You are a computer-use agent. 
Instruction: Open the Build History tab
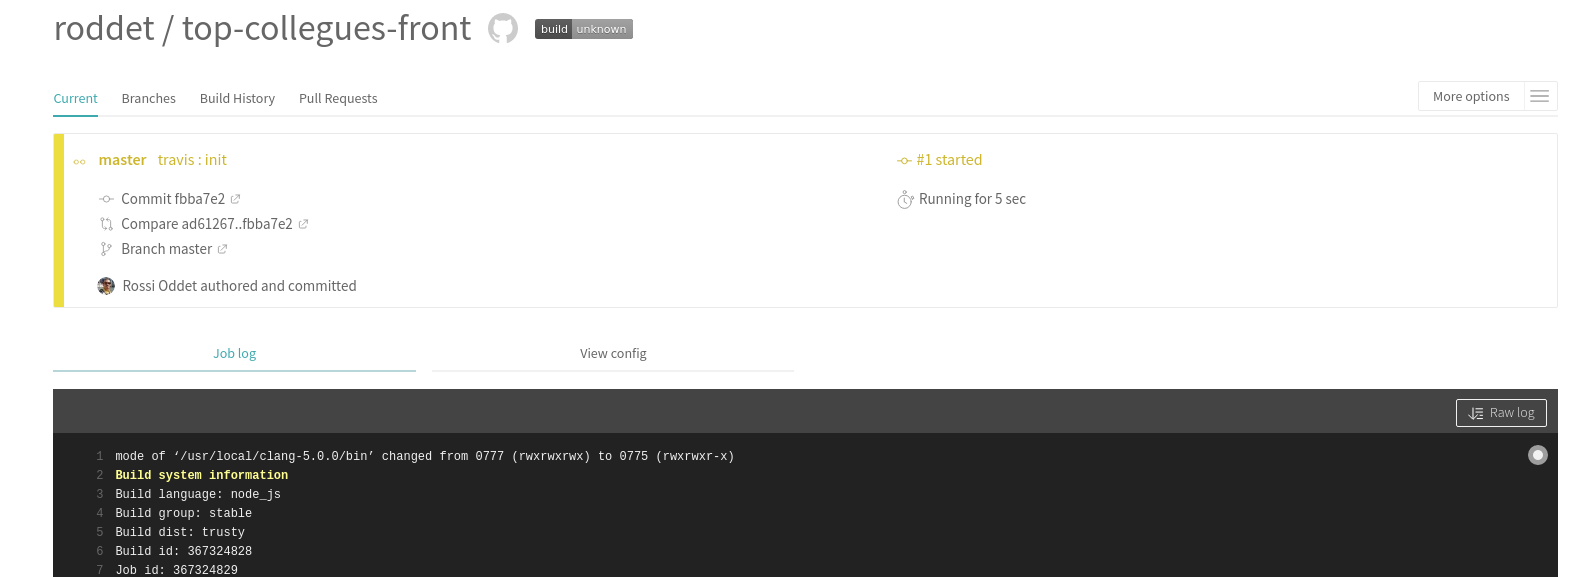(237, 98)
